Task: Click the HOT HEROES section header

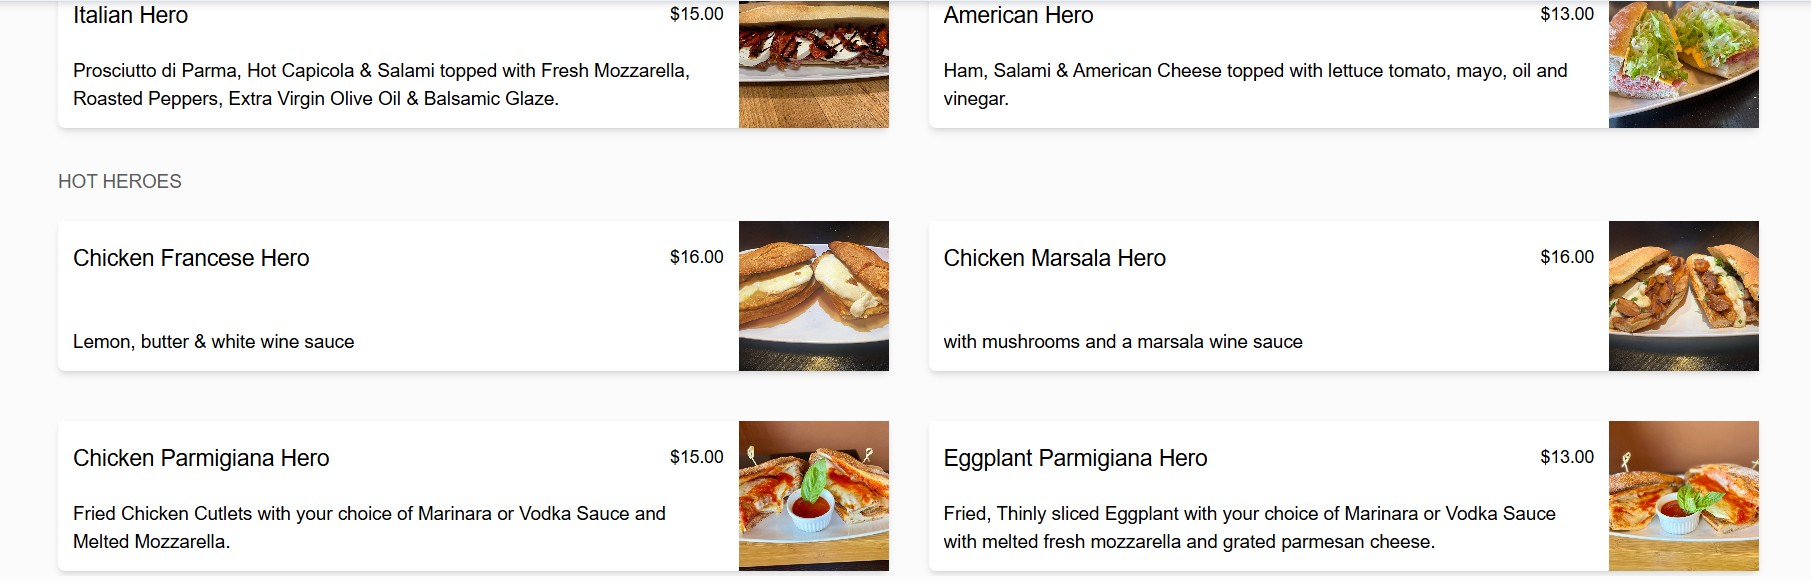Action: click(120, 181)
